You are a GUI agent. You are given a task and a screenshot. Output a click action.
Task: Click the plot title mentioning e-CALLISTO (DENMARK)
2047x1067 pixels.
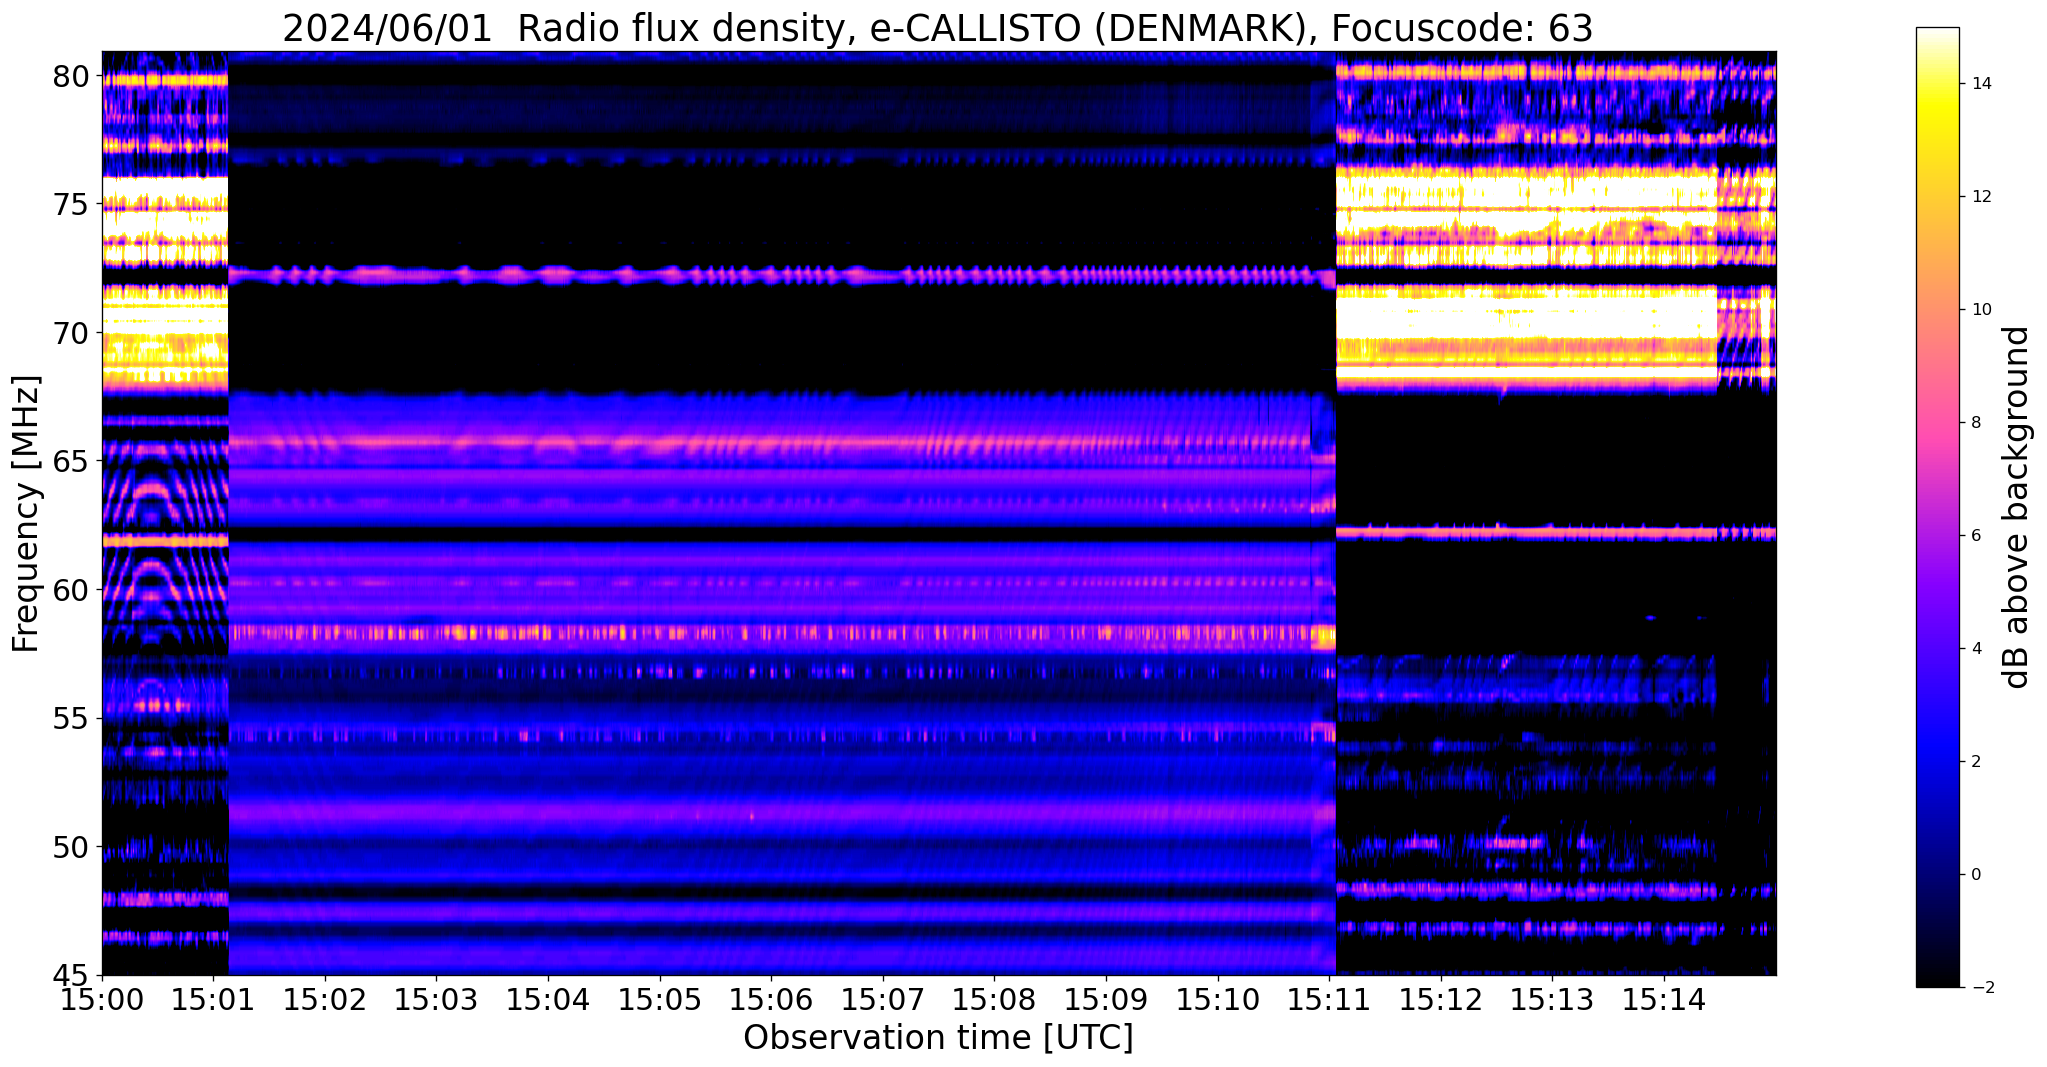(x=937, y=28)
